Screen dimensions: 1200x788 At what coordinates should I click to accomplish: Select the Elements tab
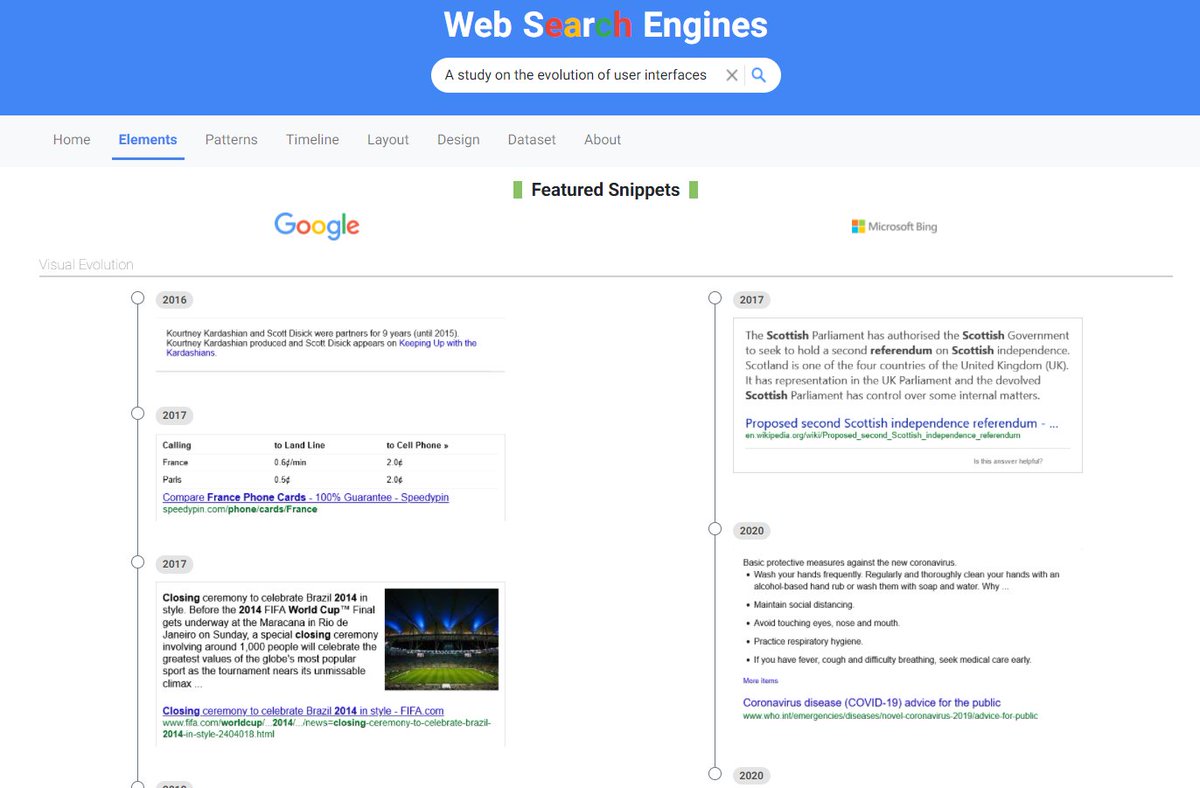click(148, 140)
